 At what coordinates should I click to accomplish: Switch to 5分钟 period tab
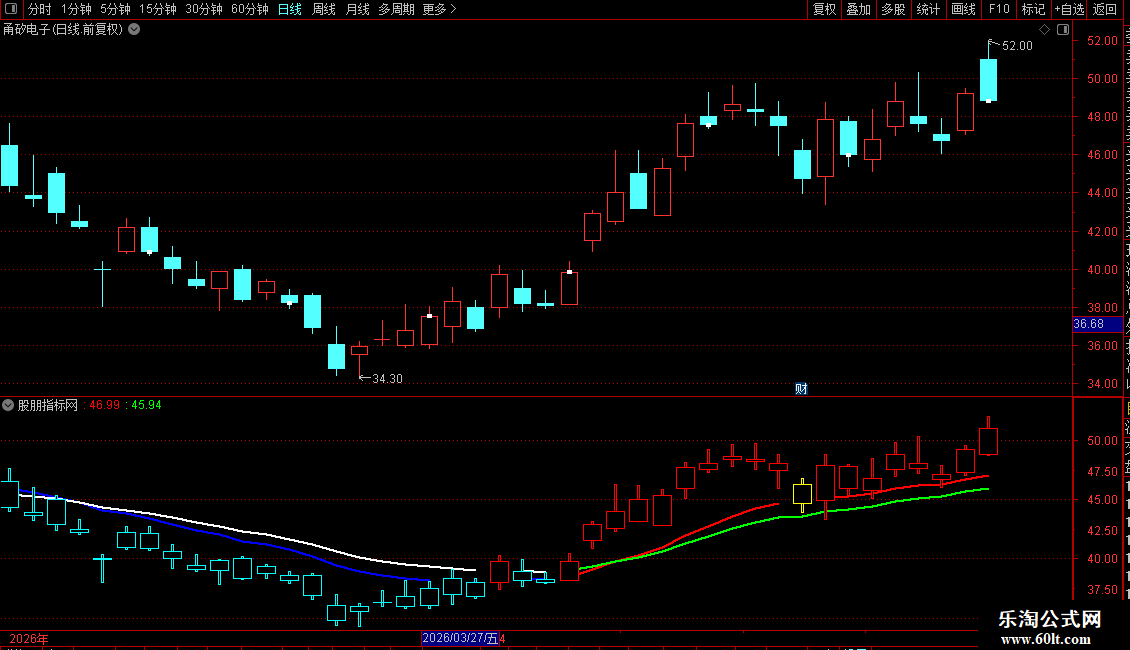115,9
